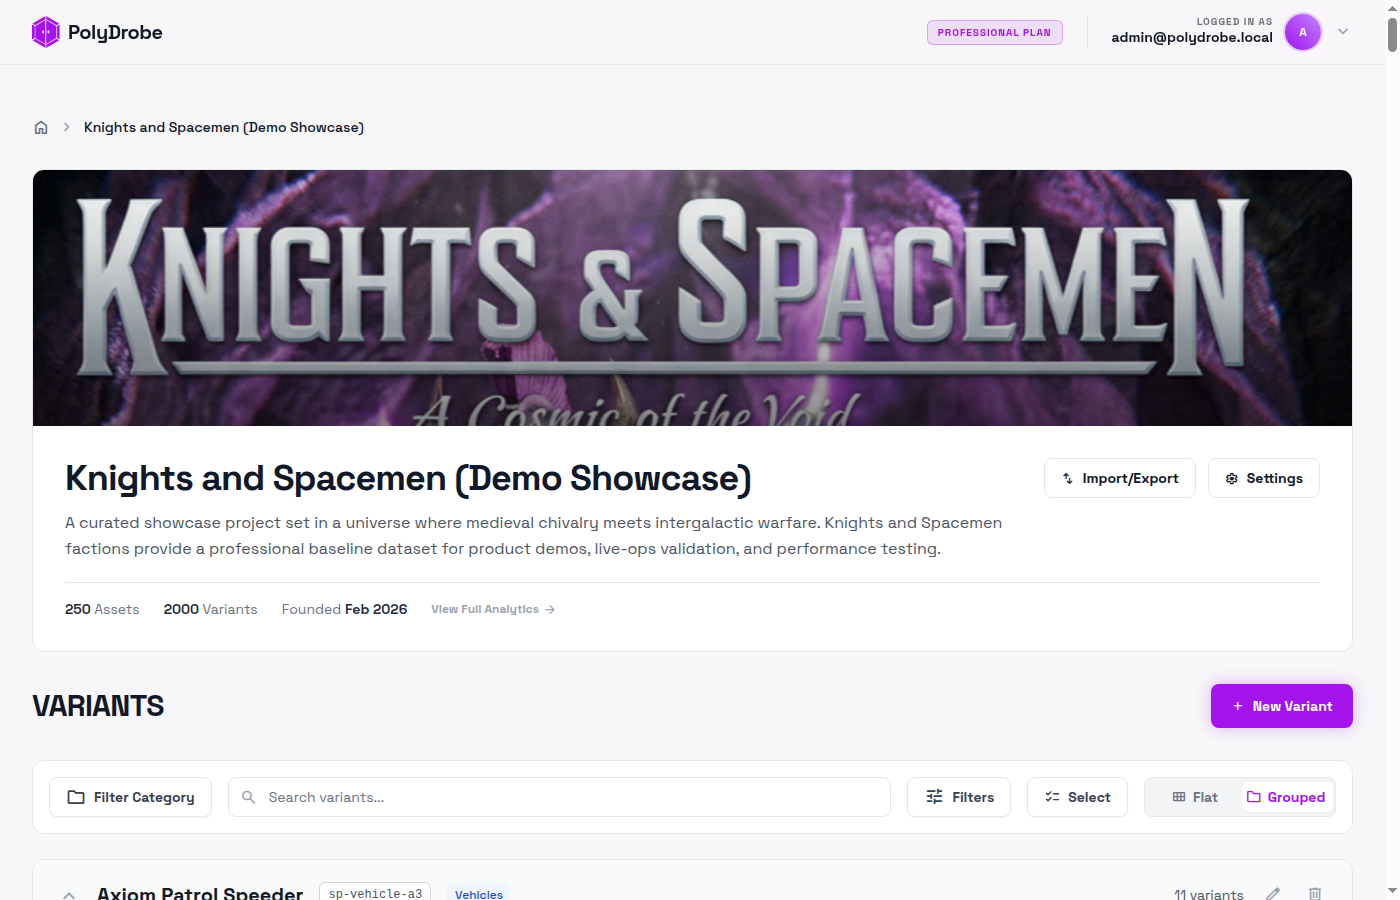1400x900 pixels.
Task: Open project Settings
Action: click(x=1263, y=478)
